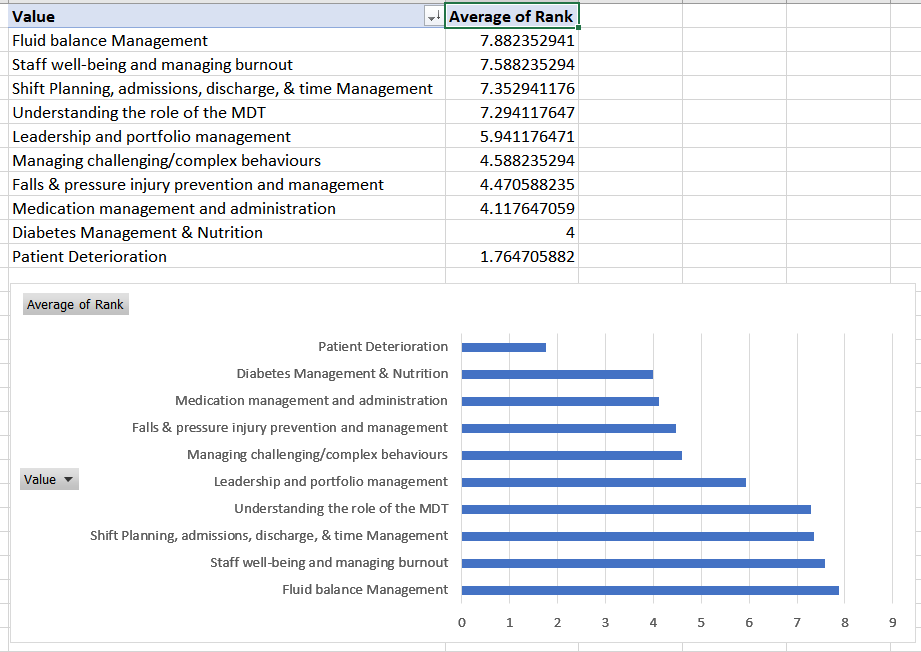
Task: Select the horizontal axis label 9
Action: [x=892, y=623]
